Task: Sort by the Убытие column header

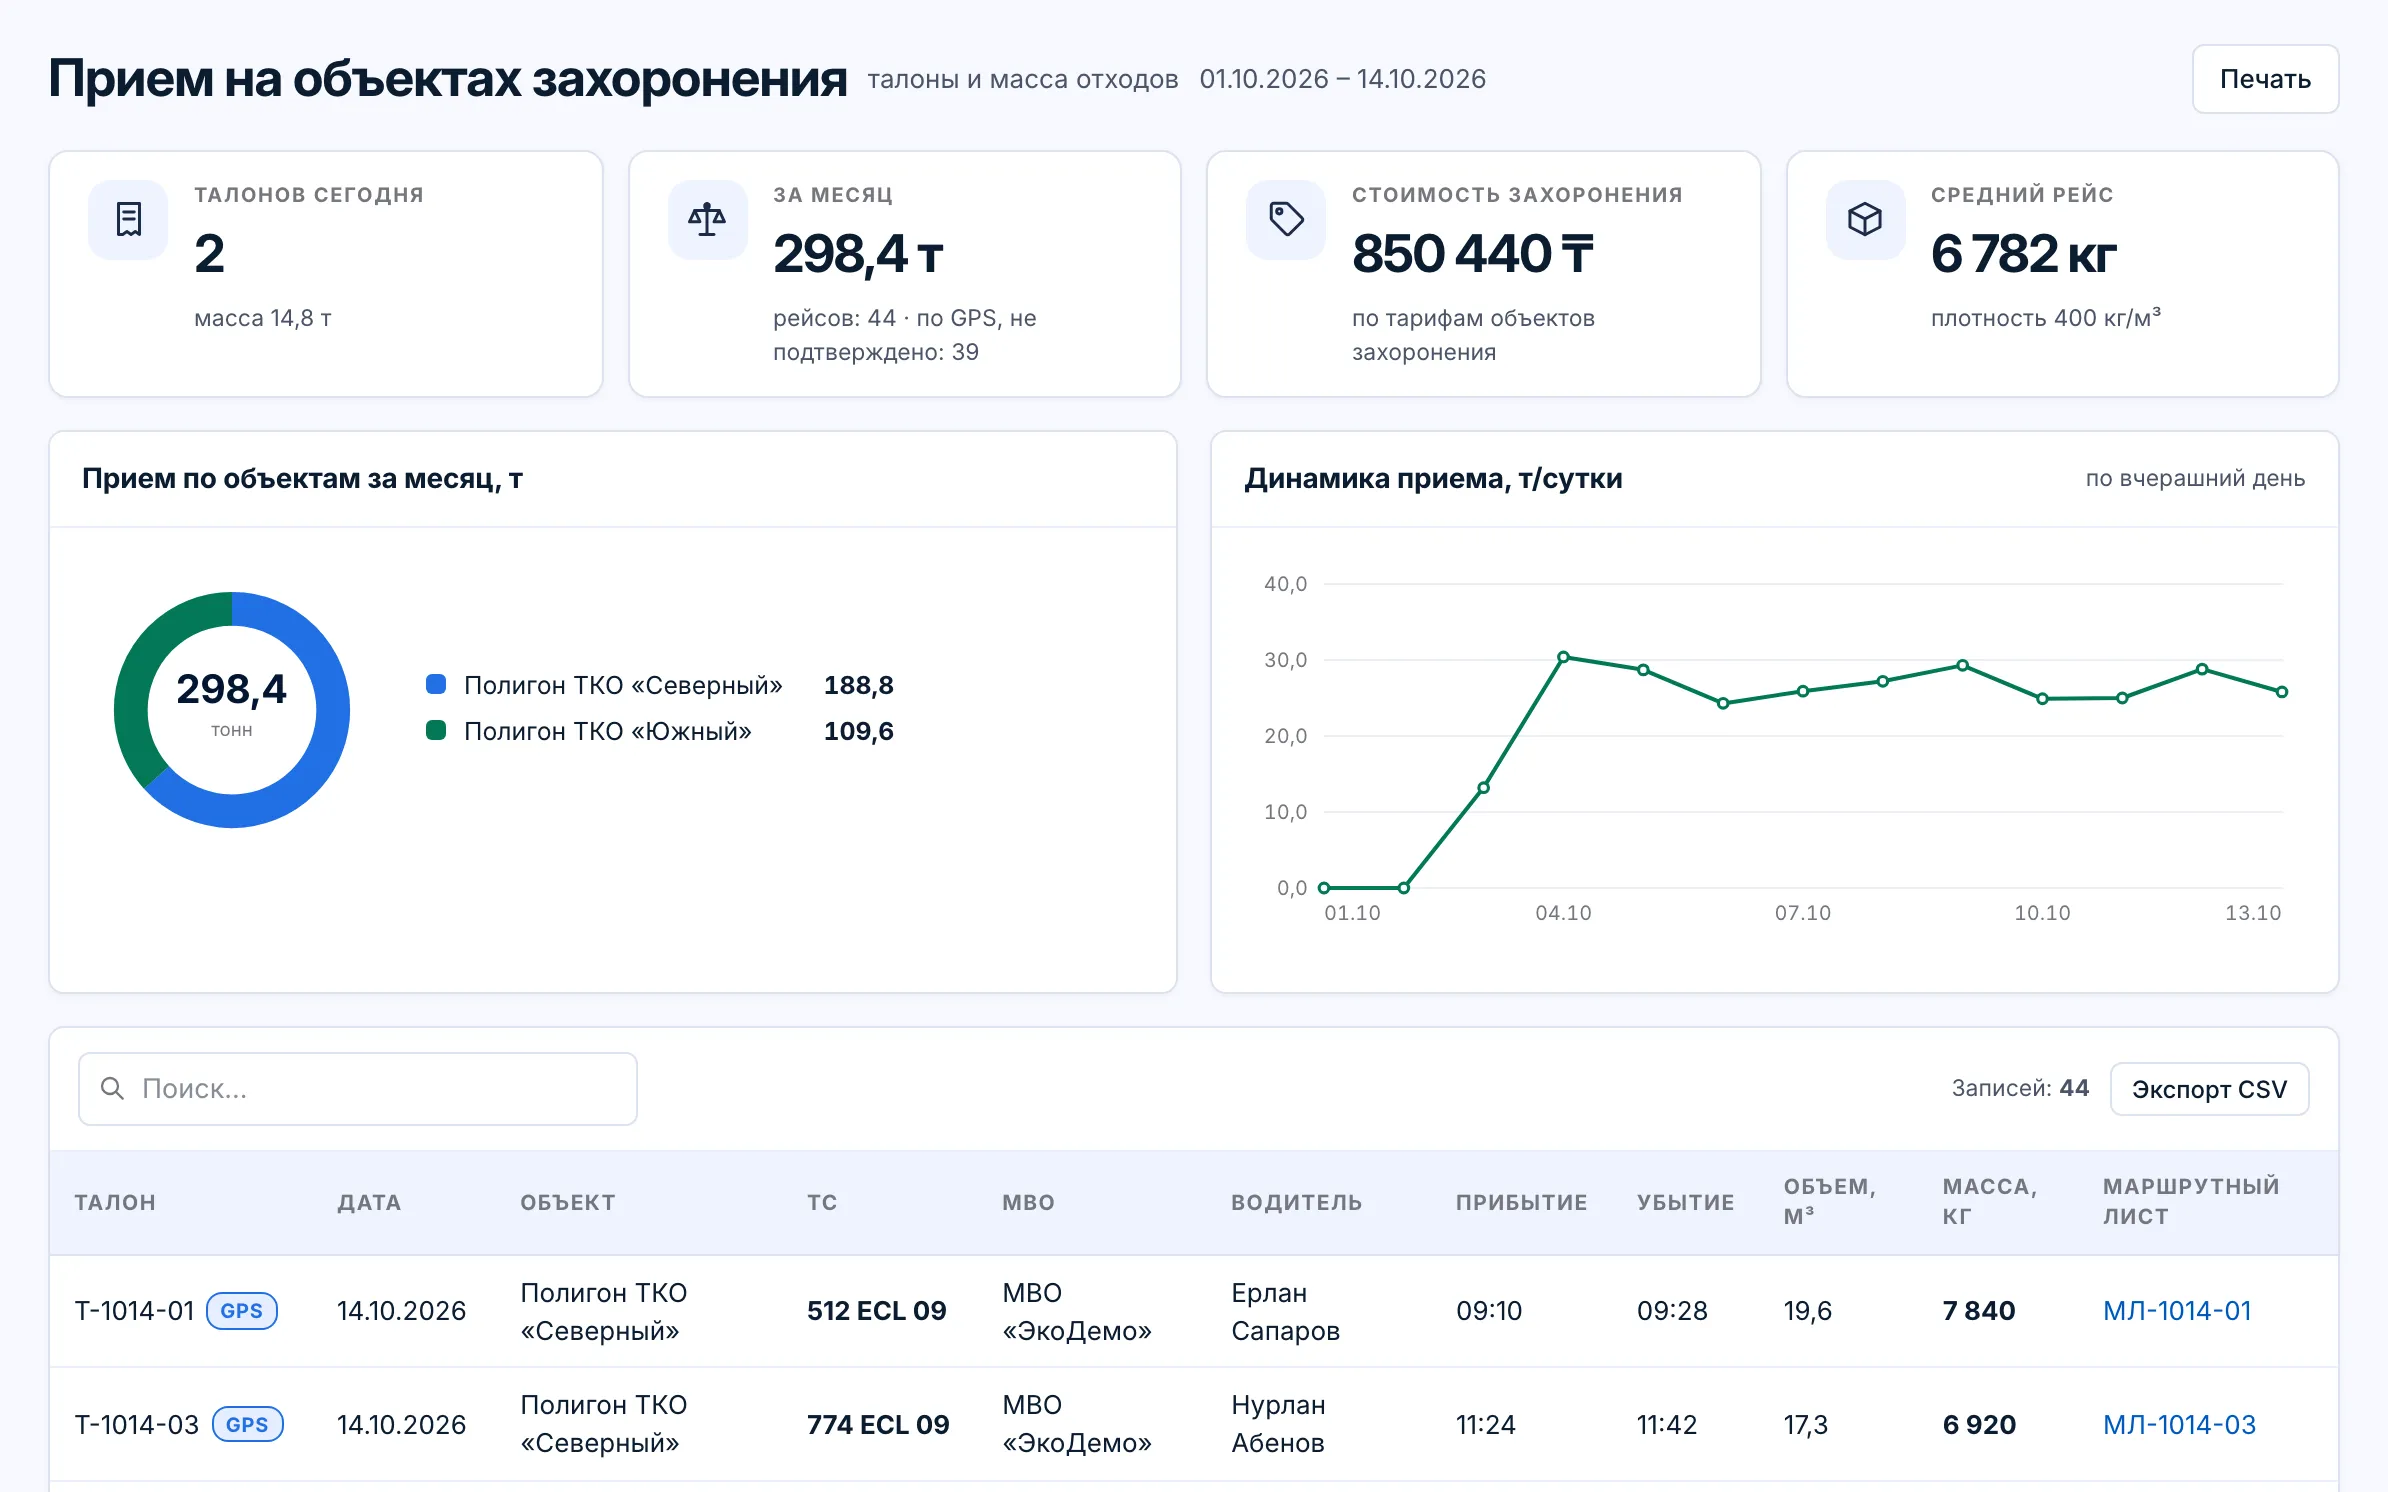Action: pos(1685,1202)
